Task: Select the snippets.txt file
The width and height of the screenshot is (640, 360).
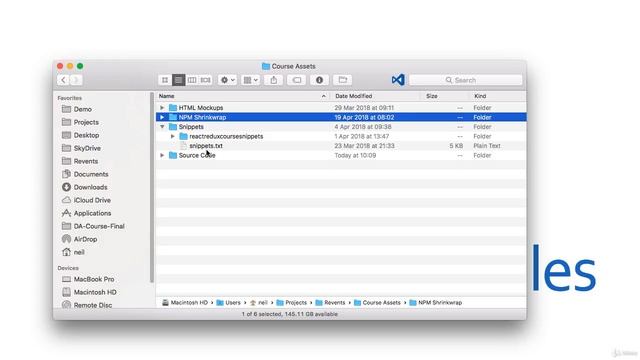Action: 341,146
